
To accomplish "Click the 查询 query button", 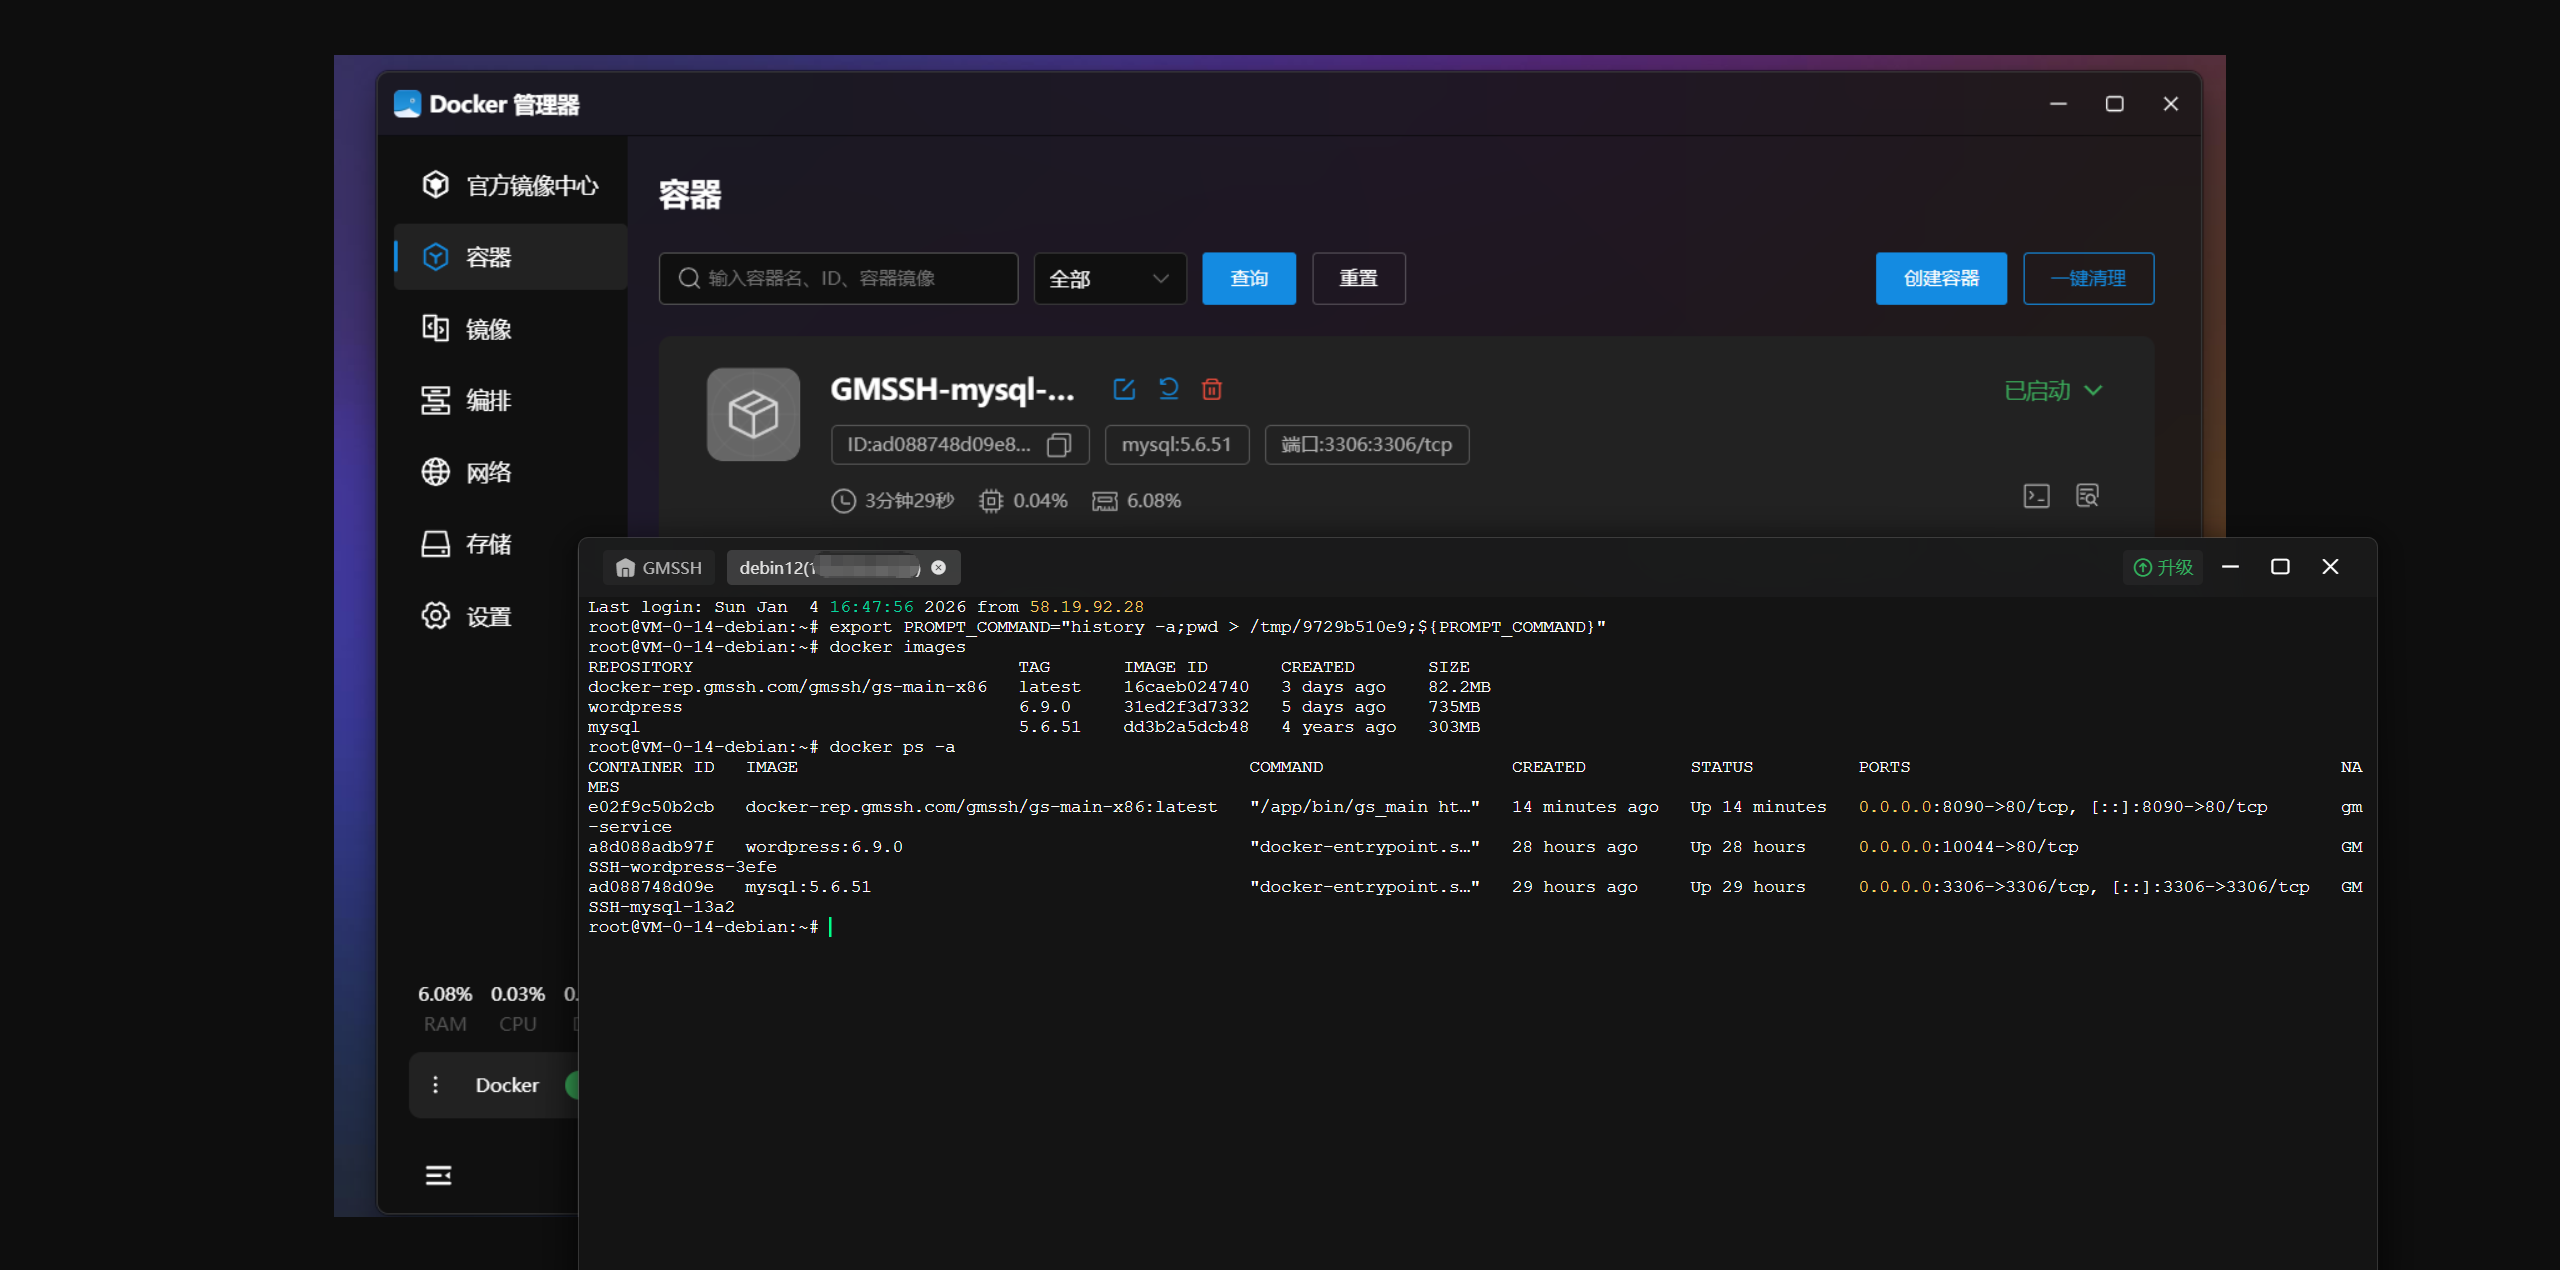I will 1248,279.
